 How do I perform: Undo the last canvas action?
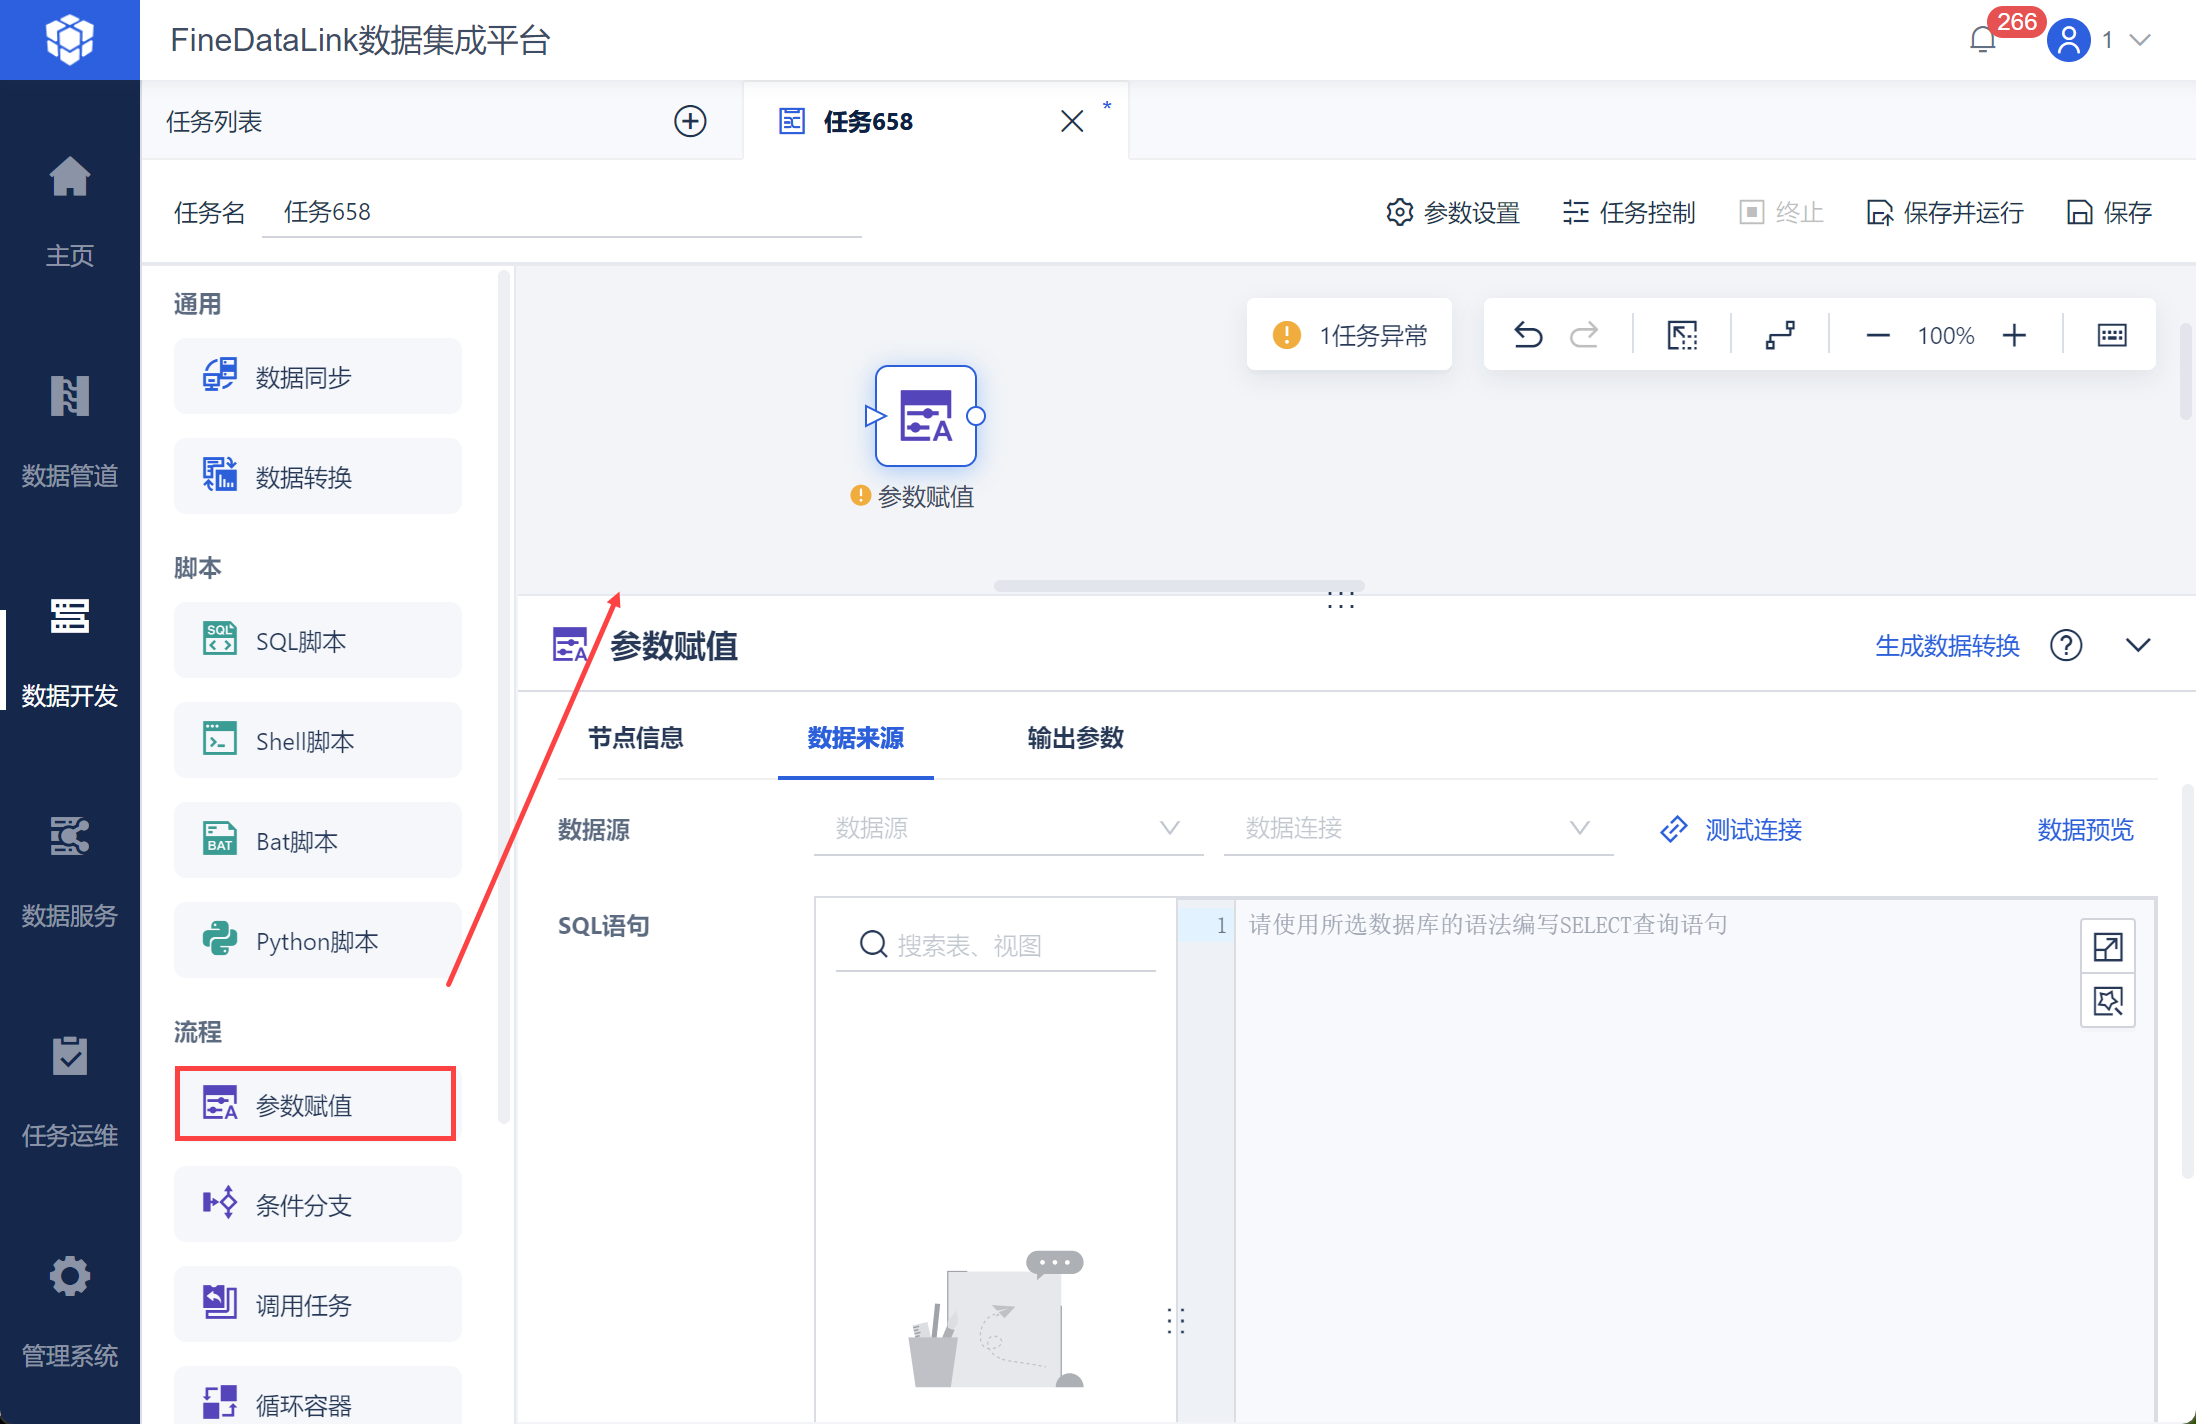(1528, 335)
